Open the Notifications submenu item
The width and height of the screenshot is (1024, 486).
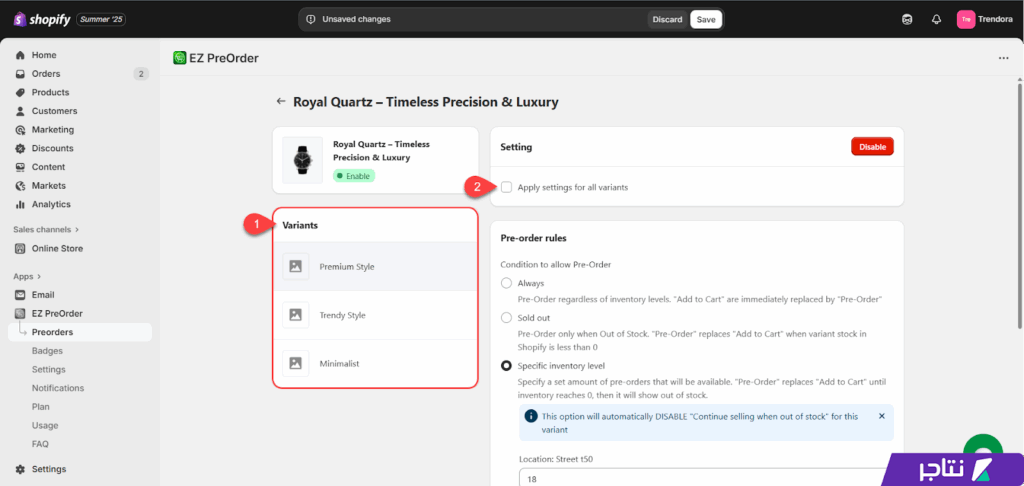click(58, 388)
